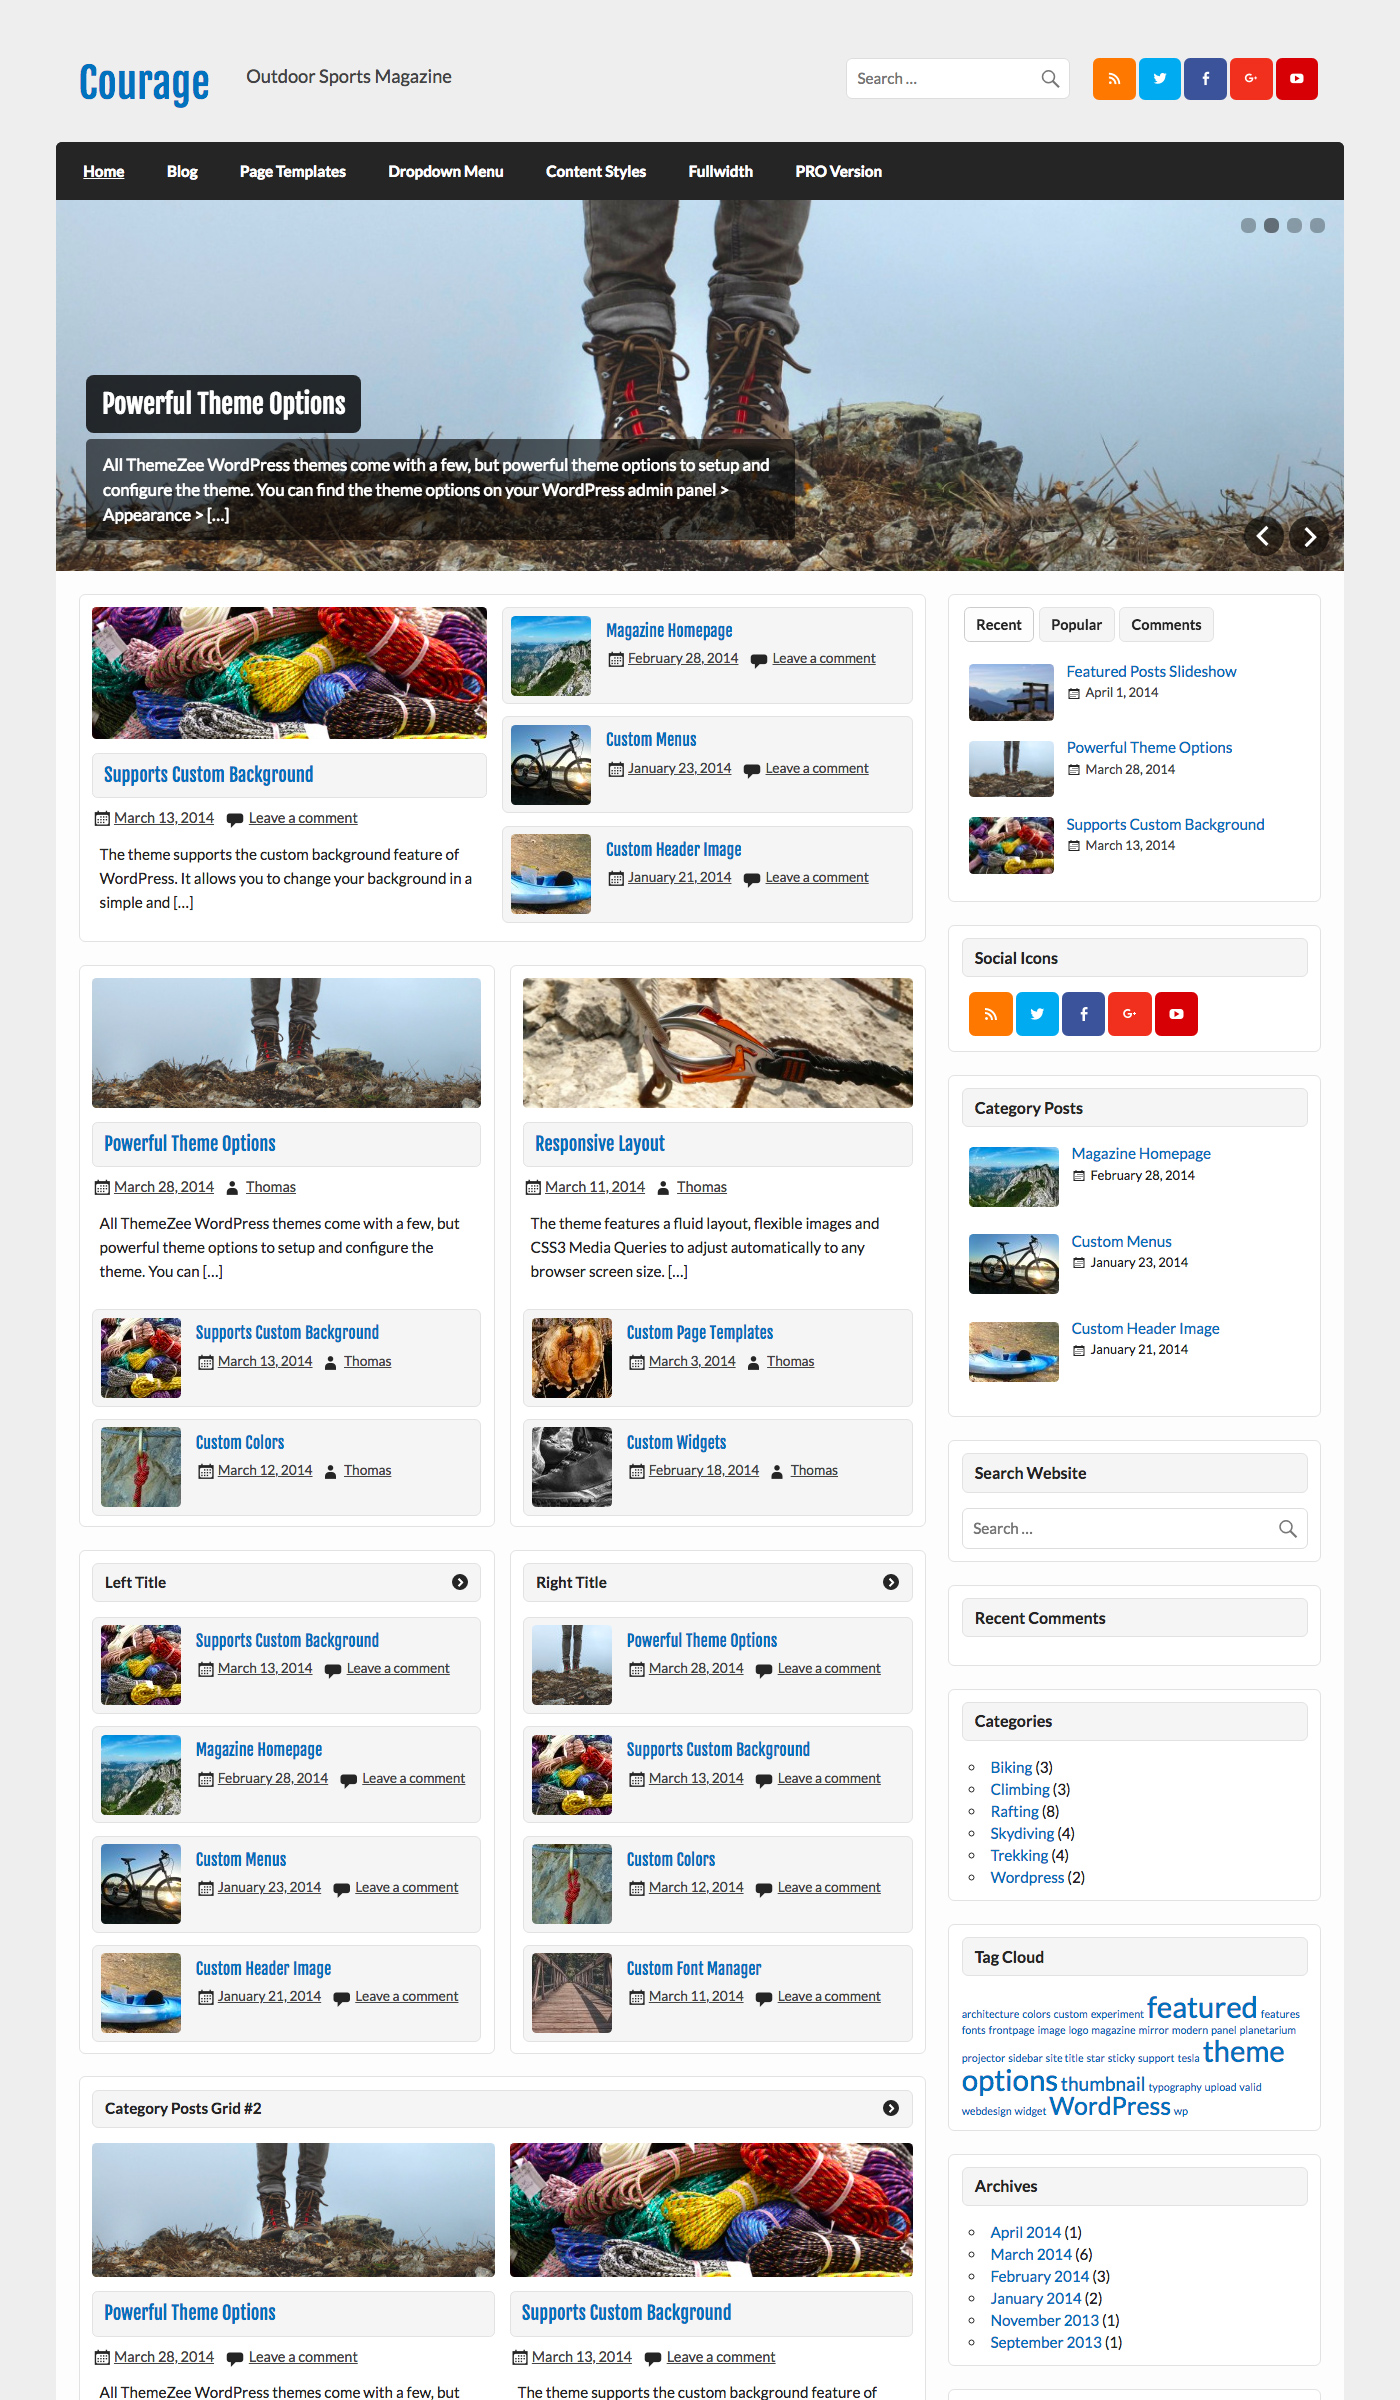Open Magazine Homepage post in top grid

pos(669,630)
